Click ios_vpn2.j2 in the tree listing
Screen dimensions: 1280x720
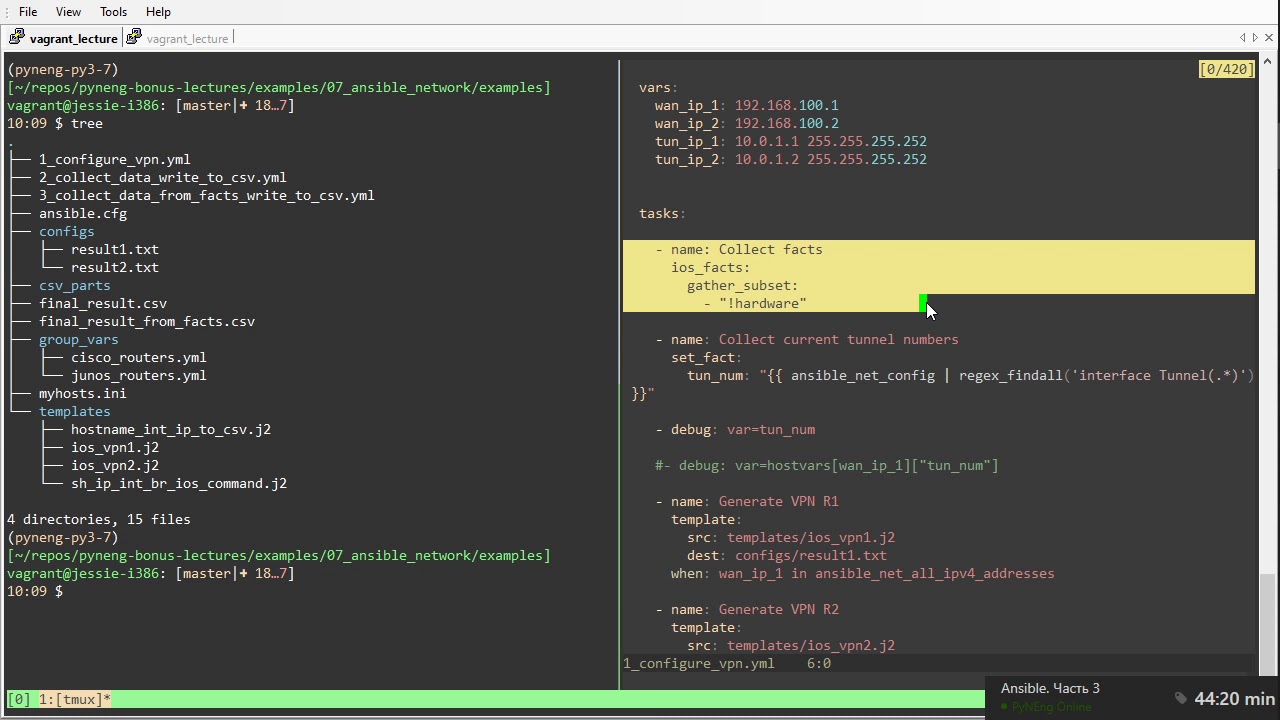pos(115,465)
